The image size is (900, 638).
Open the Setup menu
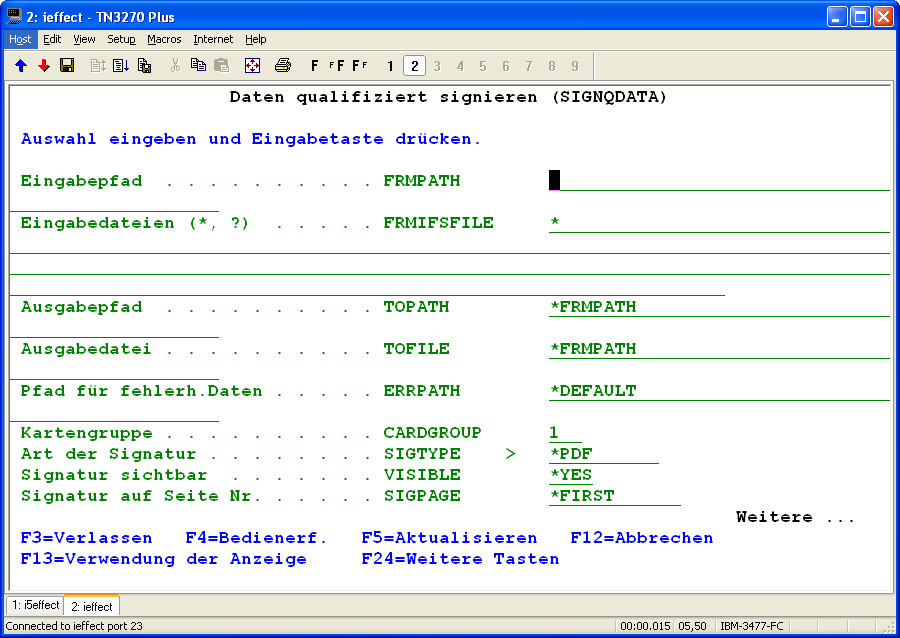click(x=121, y=39)
